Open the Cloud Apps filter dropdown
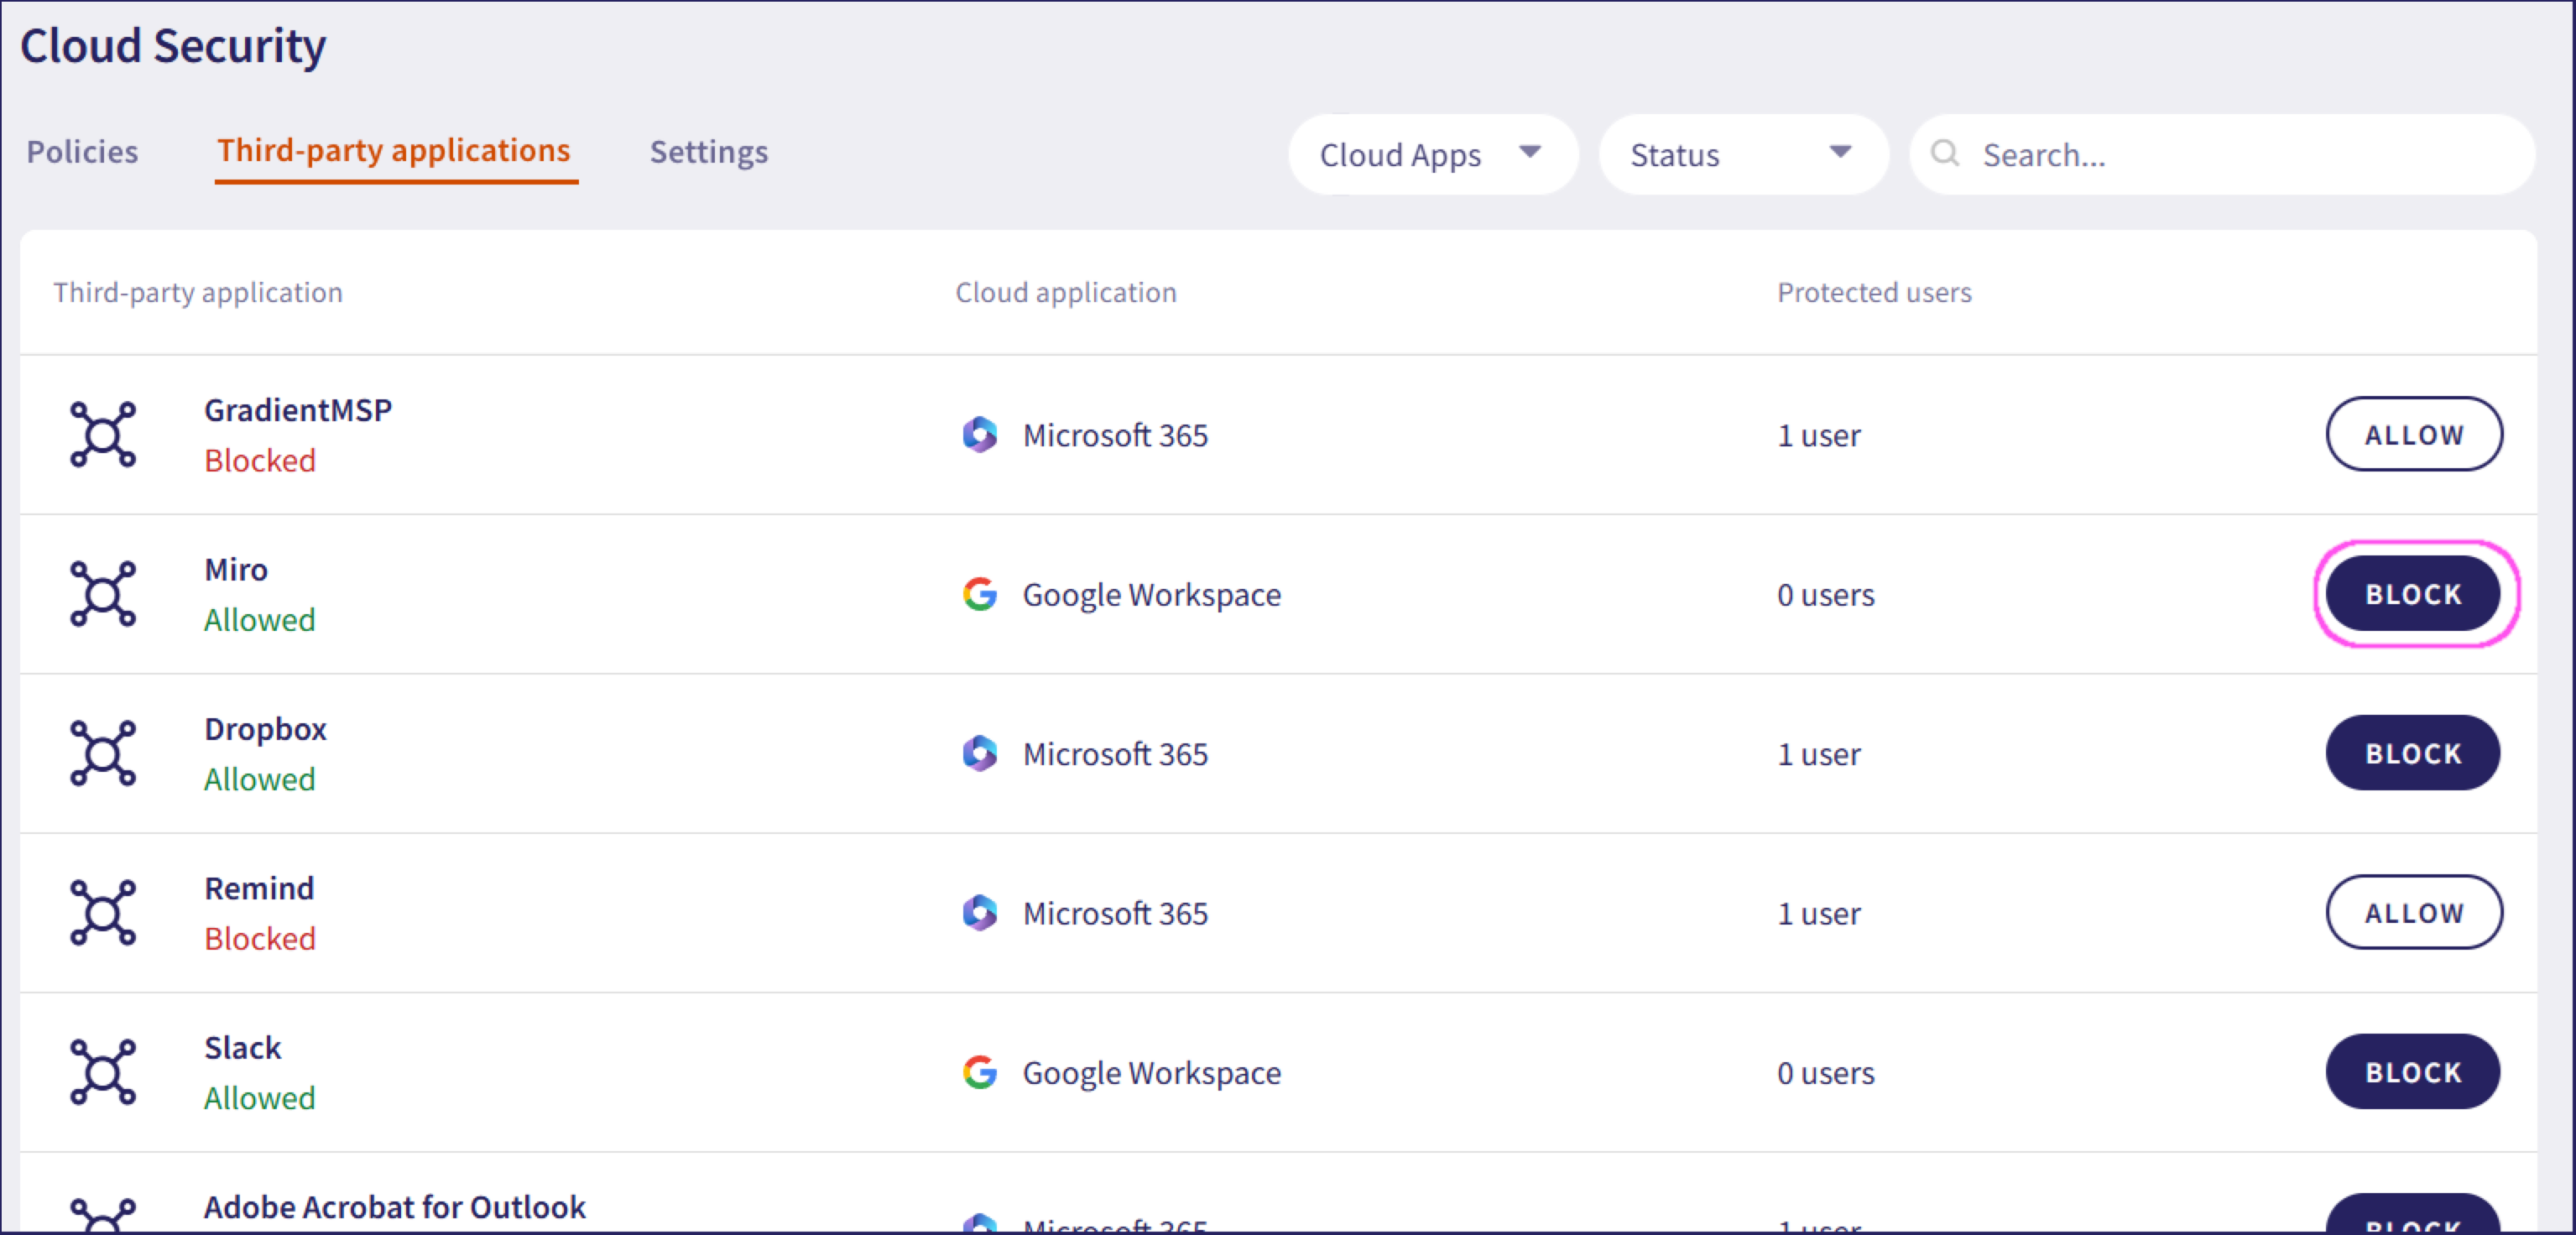This screenshot has height=1235, width=2576. point(1432,154)
